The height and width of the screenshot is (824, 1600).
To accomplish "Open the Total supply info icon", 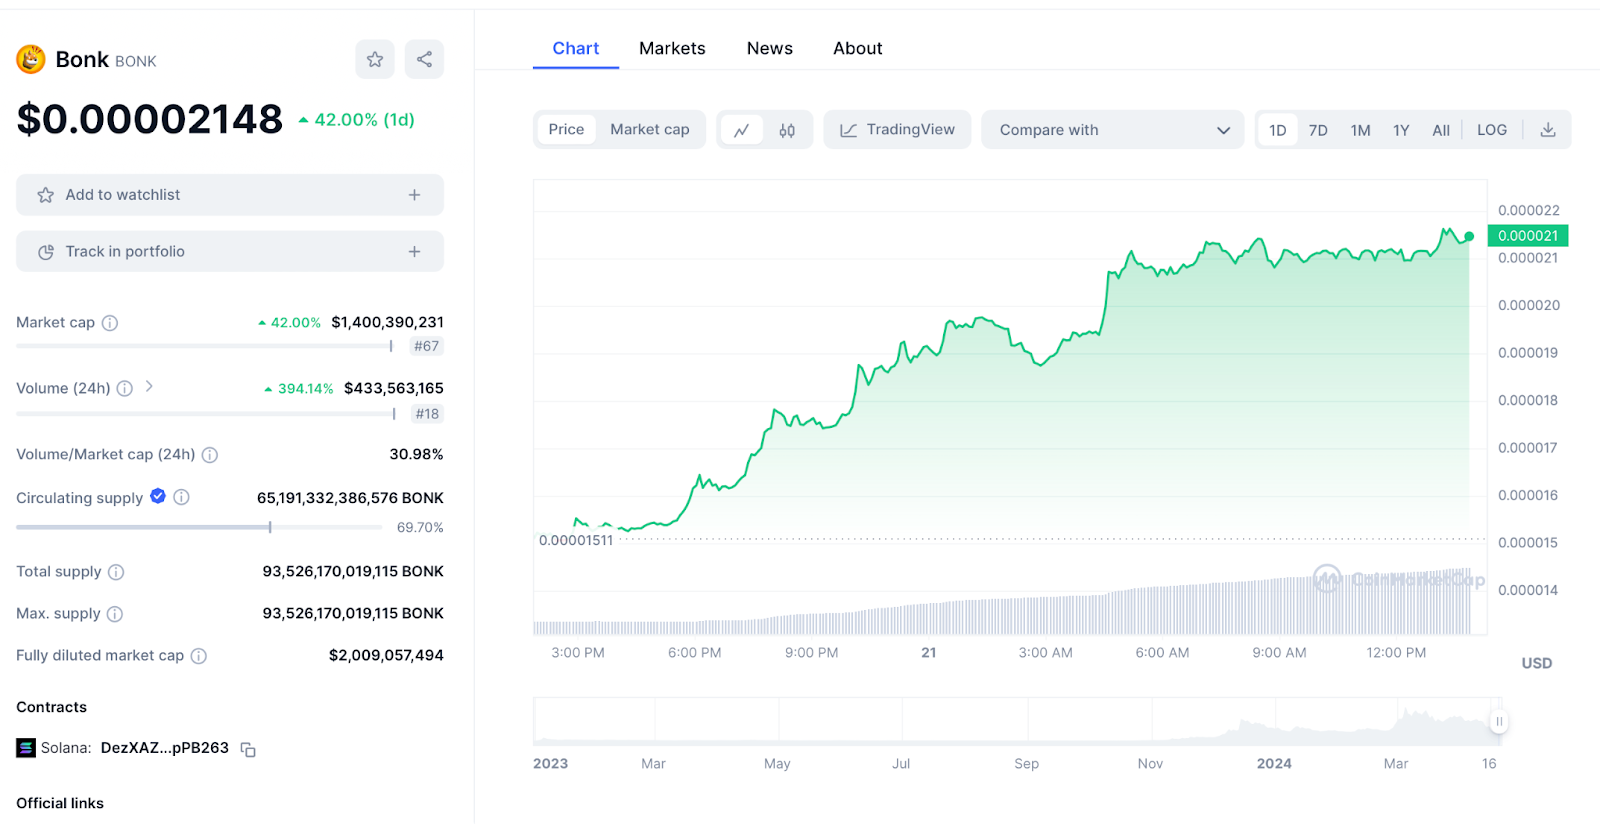I will (116, 572).
